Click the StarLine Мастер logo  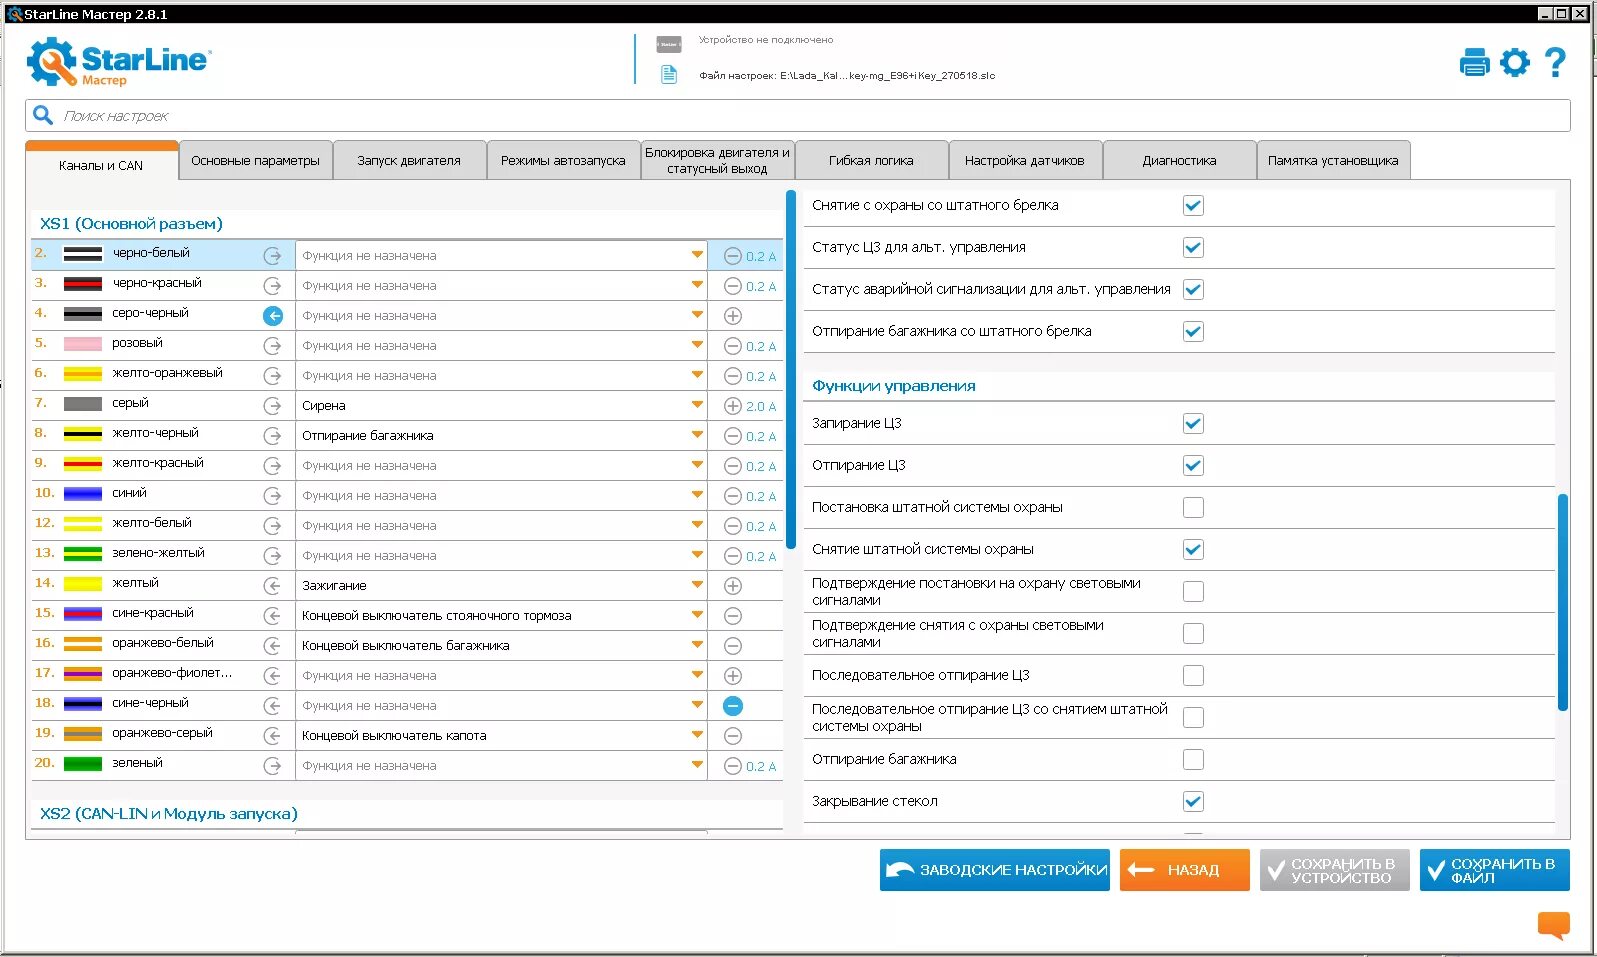click(x=118, y=62)
